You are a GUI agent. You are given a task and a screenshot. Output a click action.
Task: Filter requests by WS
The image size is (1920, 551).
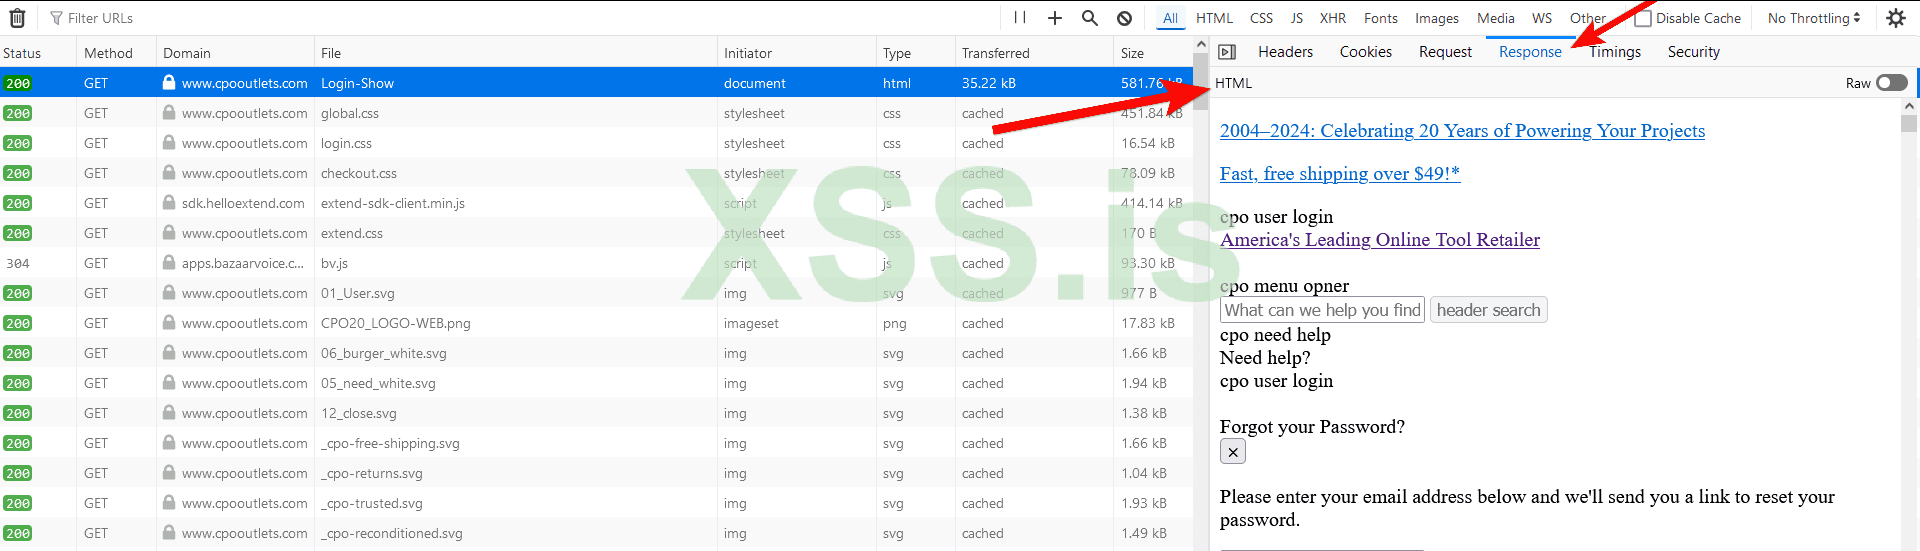click(x=1542, y=18)
